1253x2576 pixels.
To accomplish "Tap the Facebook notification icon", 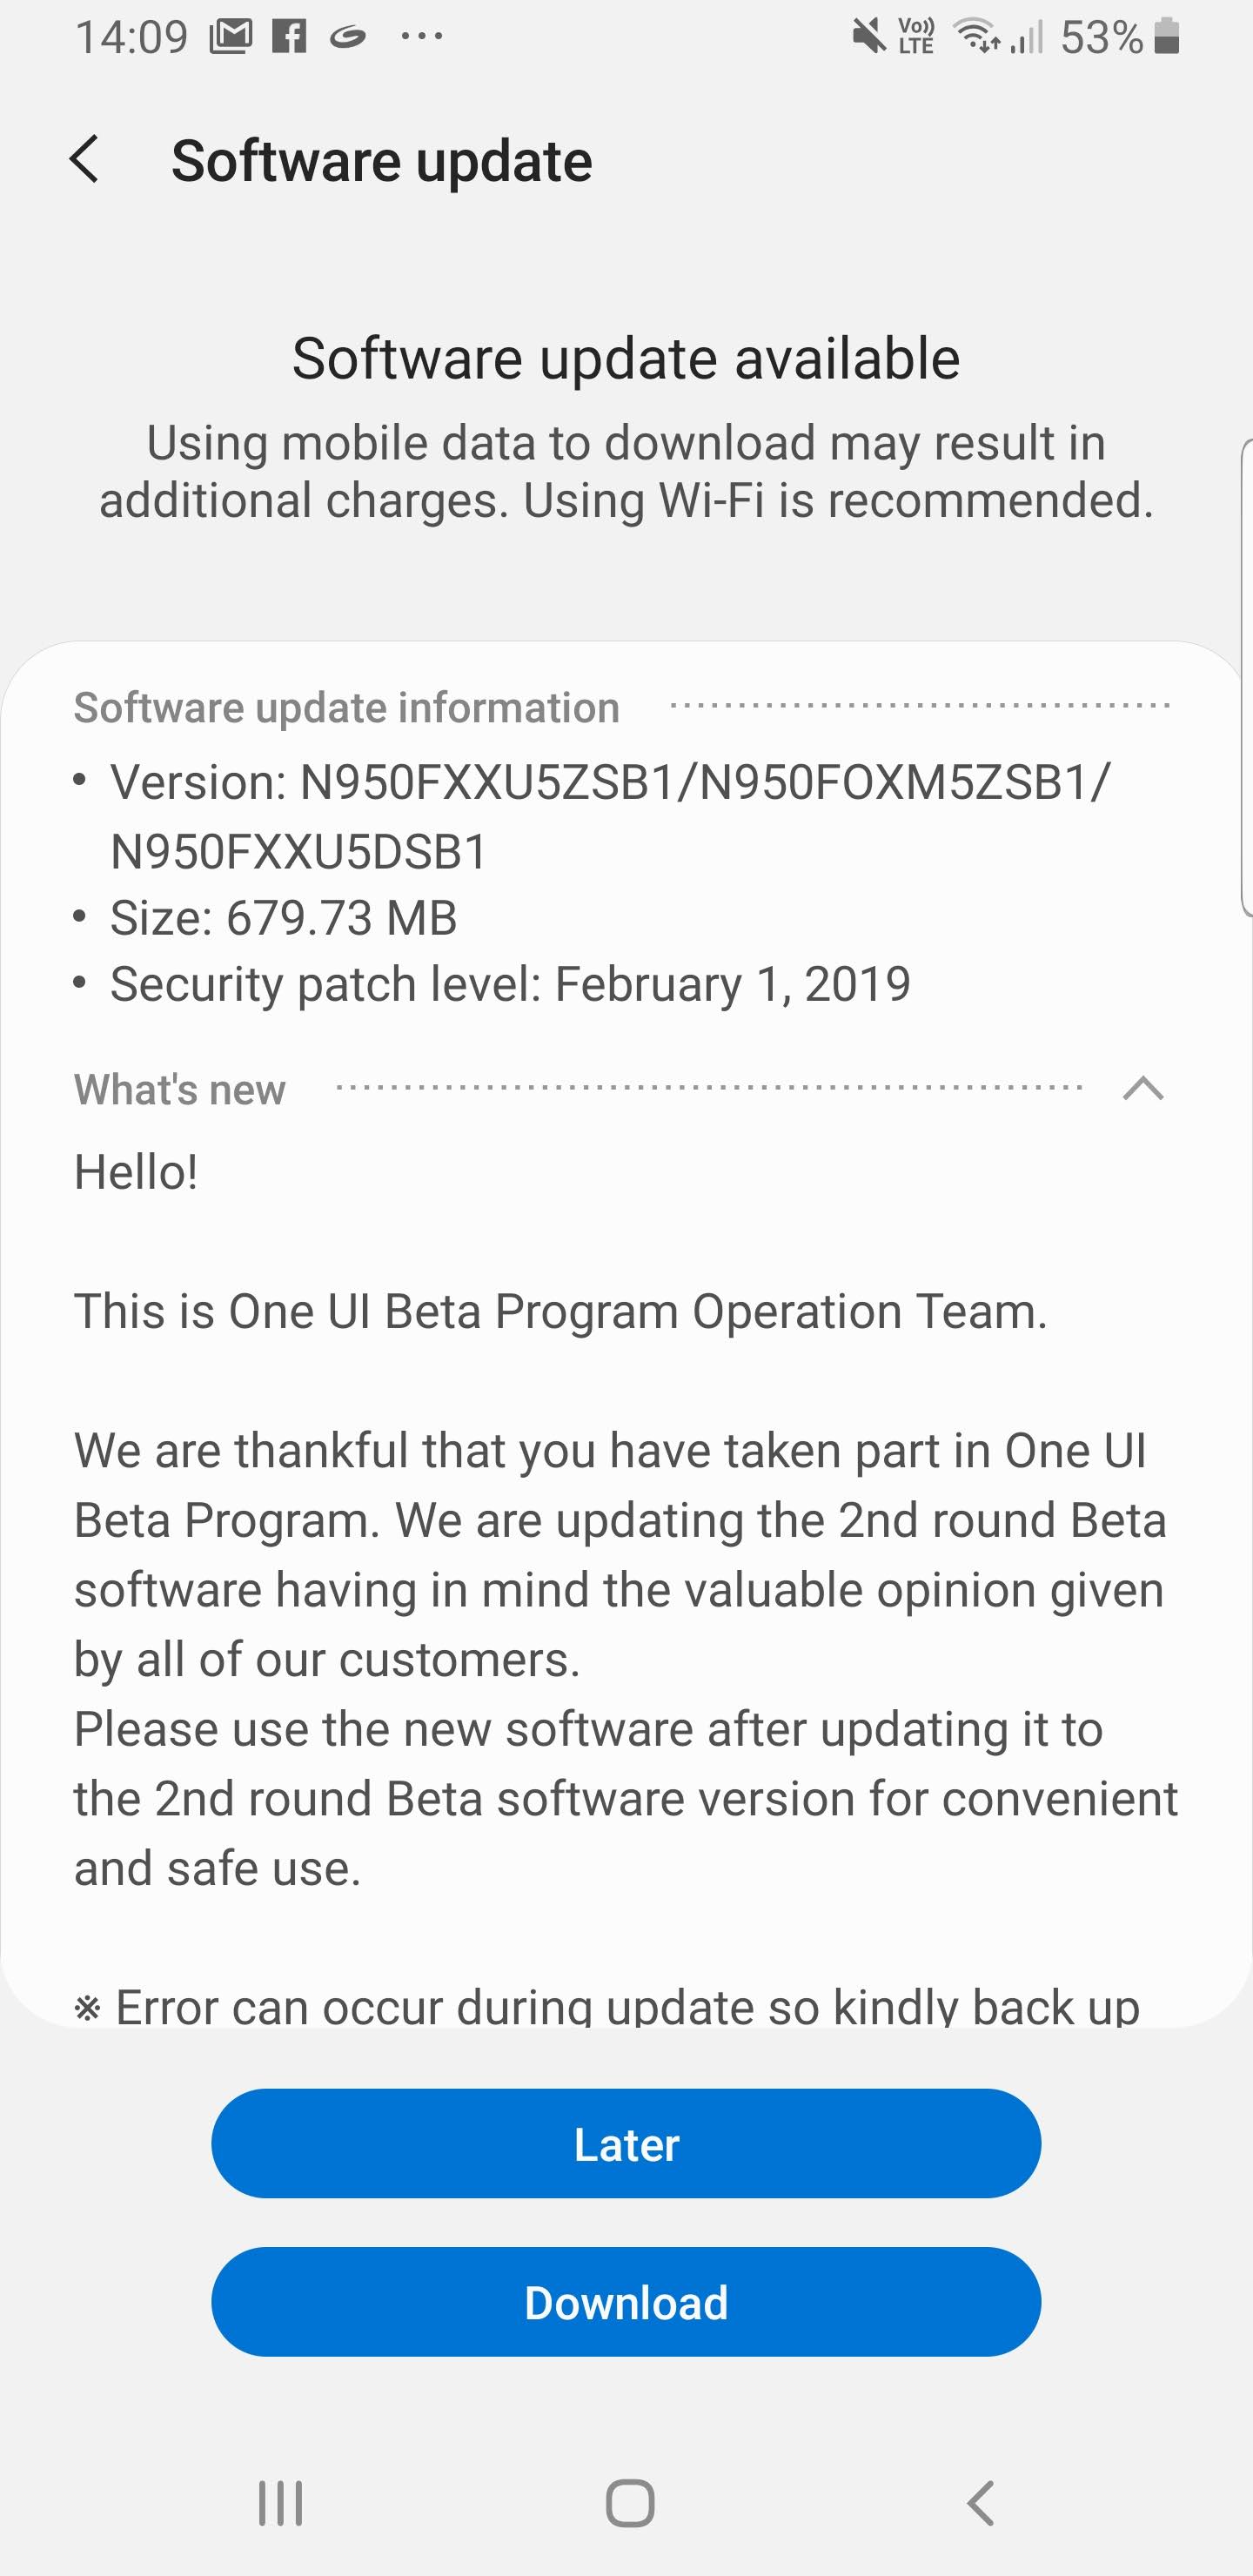I will [x=290, y=38].
